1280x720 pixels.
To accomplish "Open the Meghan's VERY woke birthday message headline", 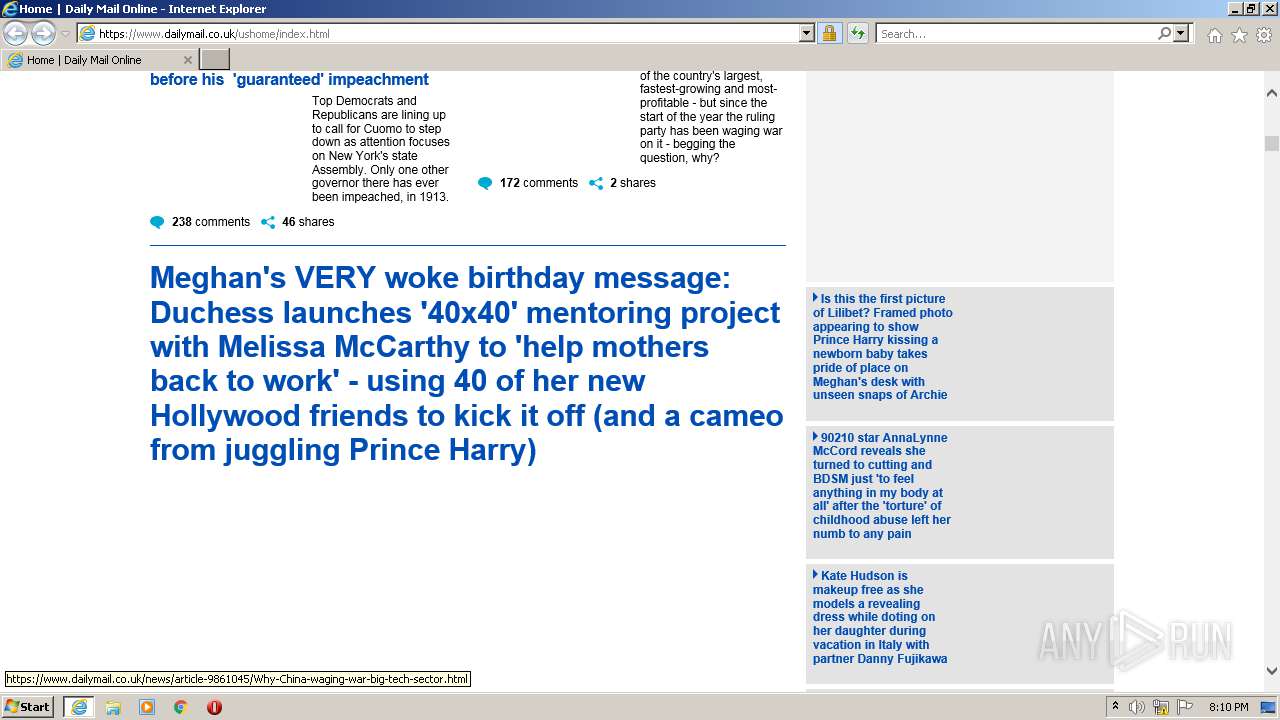I will [x=466, y=364].
